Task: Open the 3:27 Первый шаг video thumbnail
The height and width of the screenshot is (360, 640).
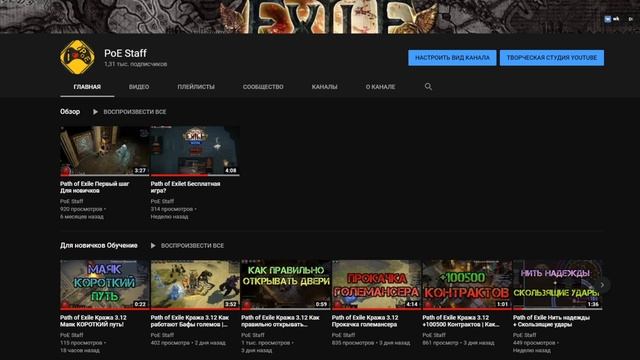Action: [104, 151]
